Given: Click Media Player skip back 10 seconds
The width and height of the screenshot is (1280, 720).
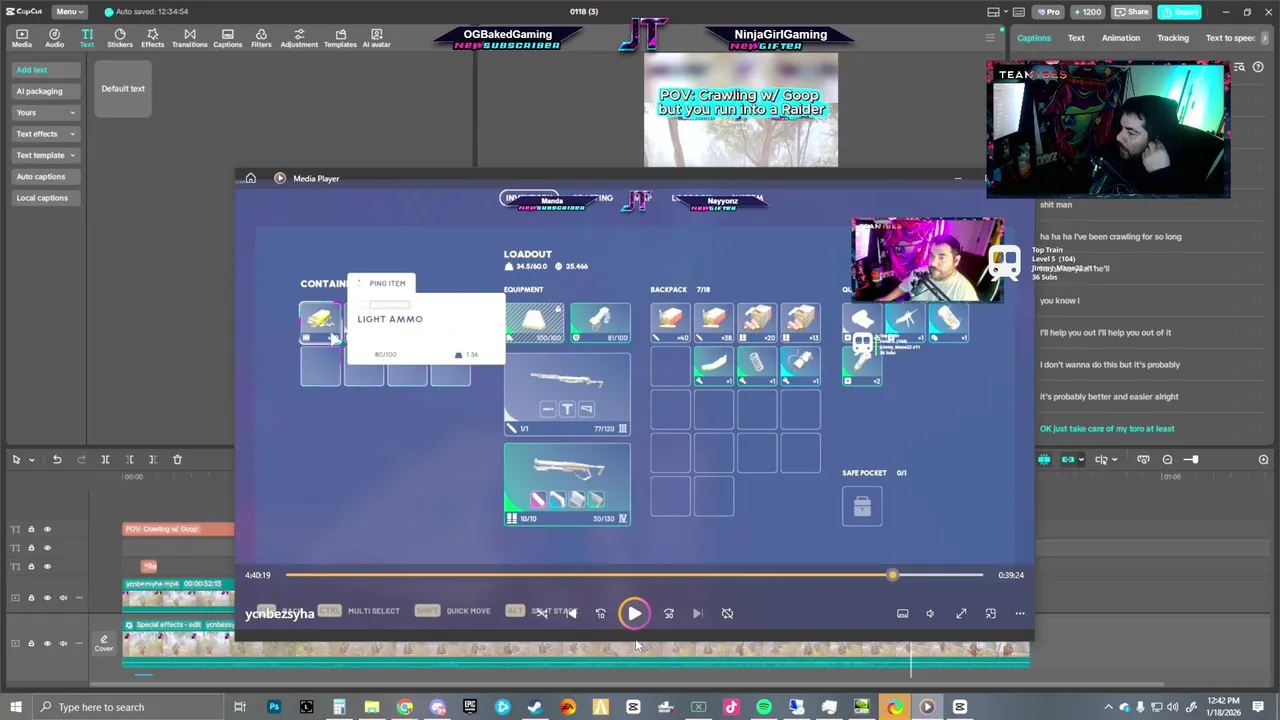Looking at the screenshot, I should tap(600, 613).
